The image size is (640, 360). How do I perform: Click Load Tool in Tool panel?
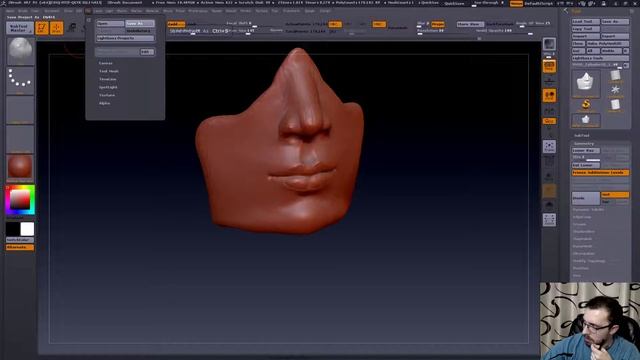point(585,21)
